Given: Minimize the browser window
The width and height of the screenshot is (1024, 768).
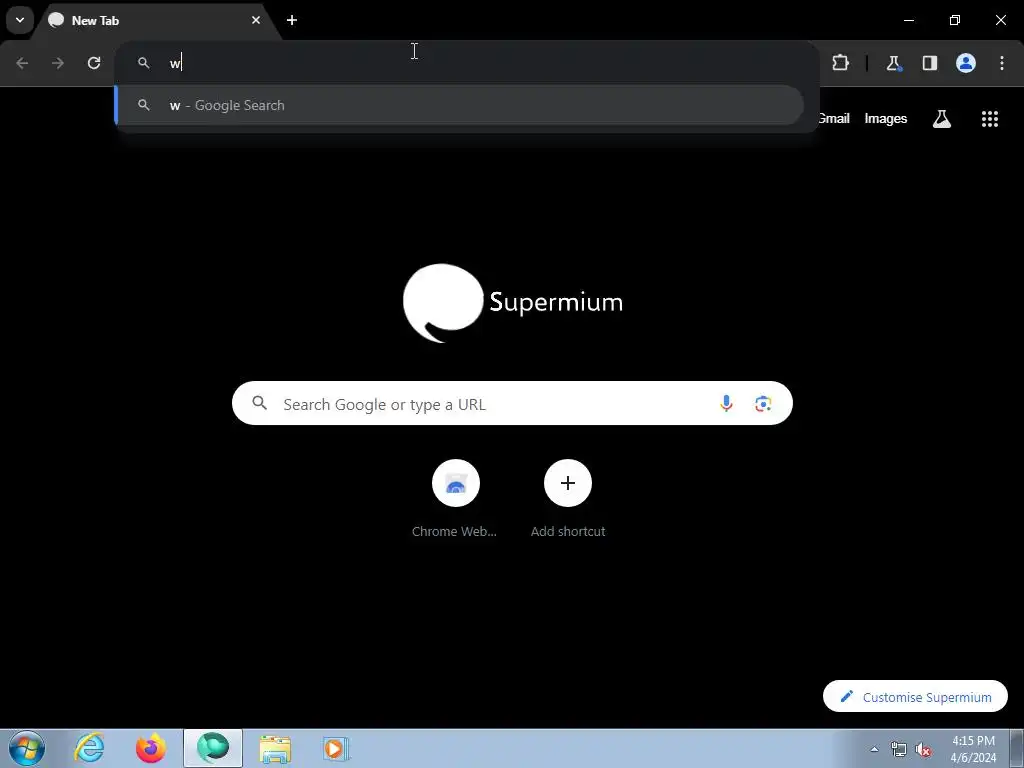Looking at the screenshot, I should click(x=908, y=20).
